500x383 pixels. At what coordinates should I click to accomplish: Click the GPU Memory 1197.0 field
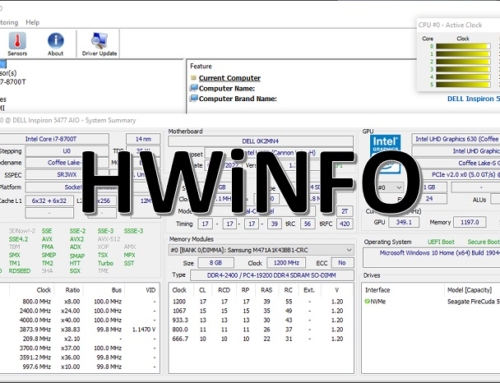tap(470, 222)
